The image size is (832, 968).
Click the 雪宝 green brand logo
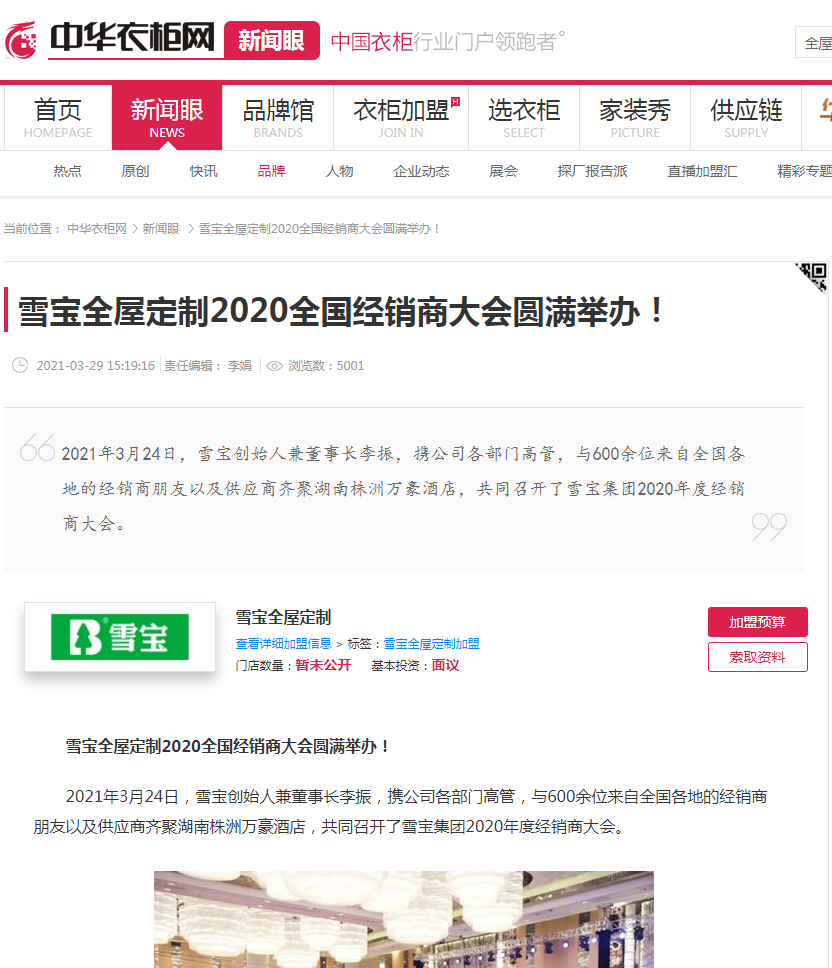pyautogui.click(x=120, y=637)
